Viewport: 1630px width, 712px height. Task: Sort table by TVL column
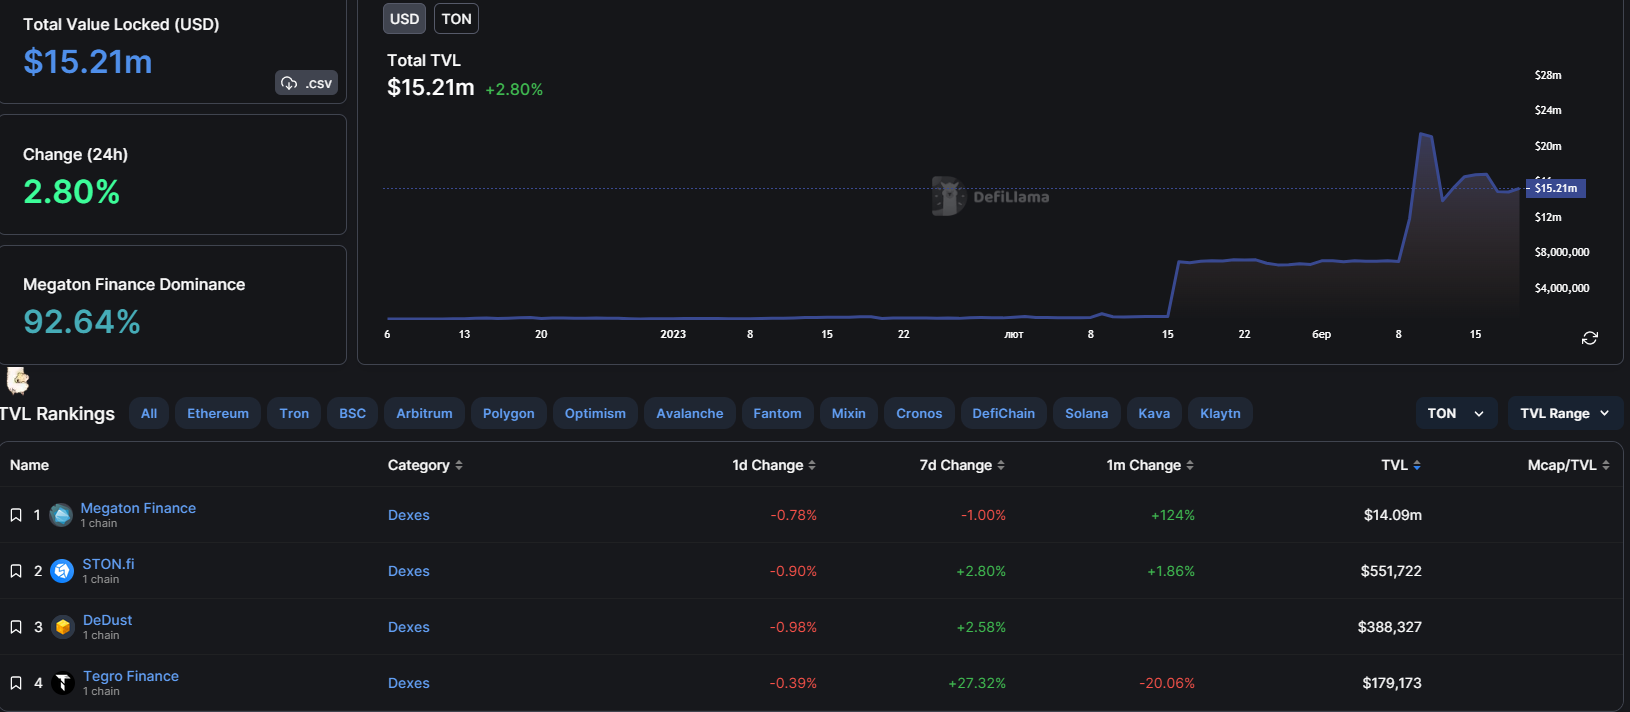coord(1400,465)
